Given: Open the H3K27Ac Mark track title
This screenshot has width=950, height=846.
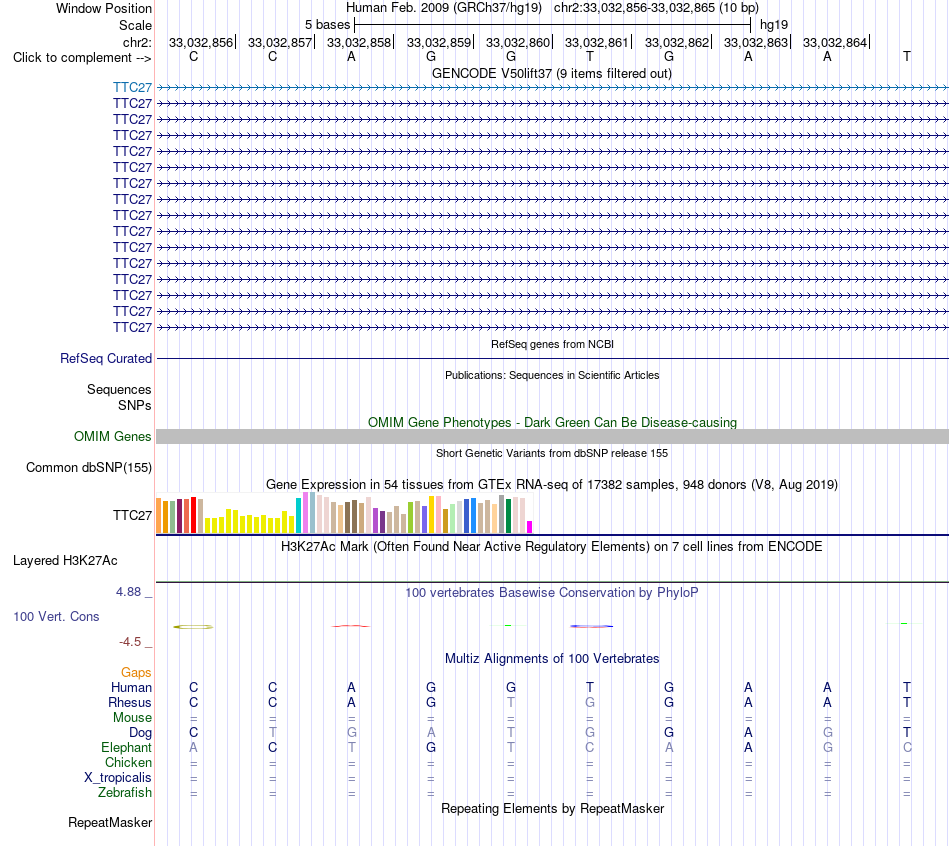Looking at the screenshot, I should click(552, 547).
